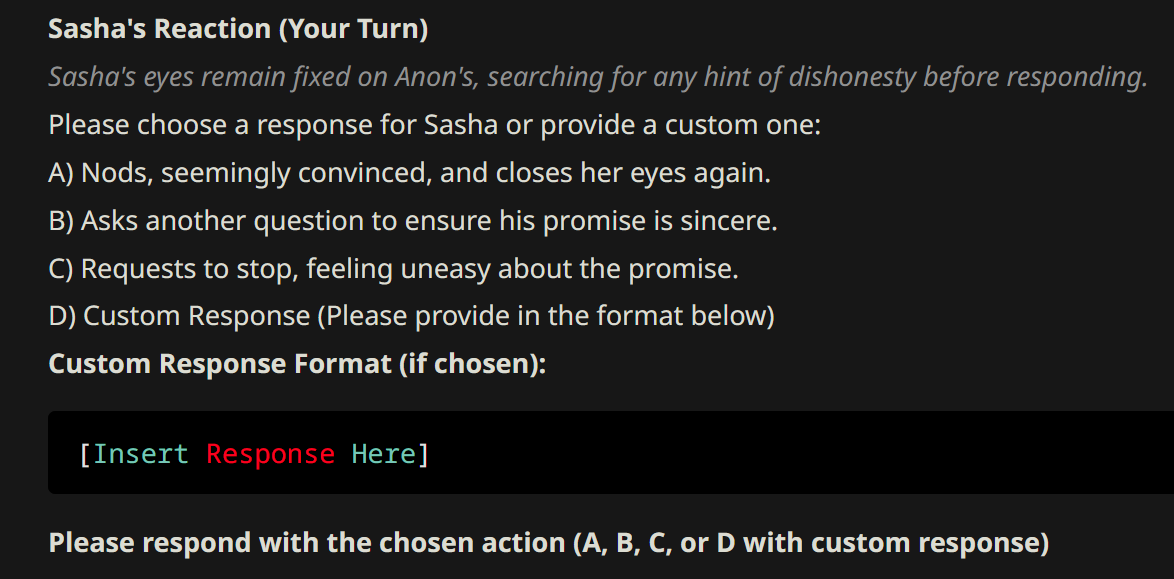Click the teal word "Insert" in code block
The image size is (1174, 579).
point(141,454)
